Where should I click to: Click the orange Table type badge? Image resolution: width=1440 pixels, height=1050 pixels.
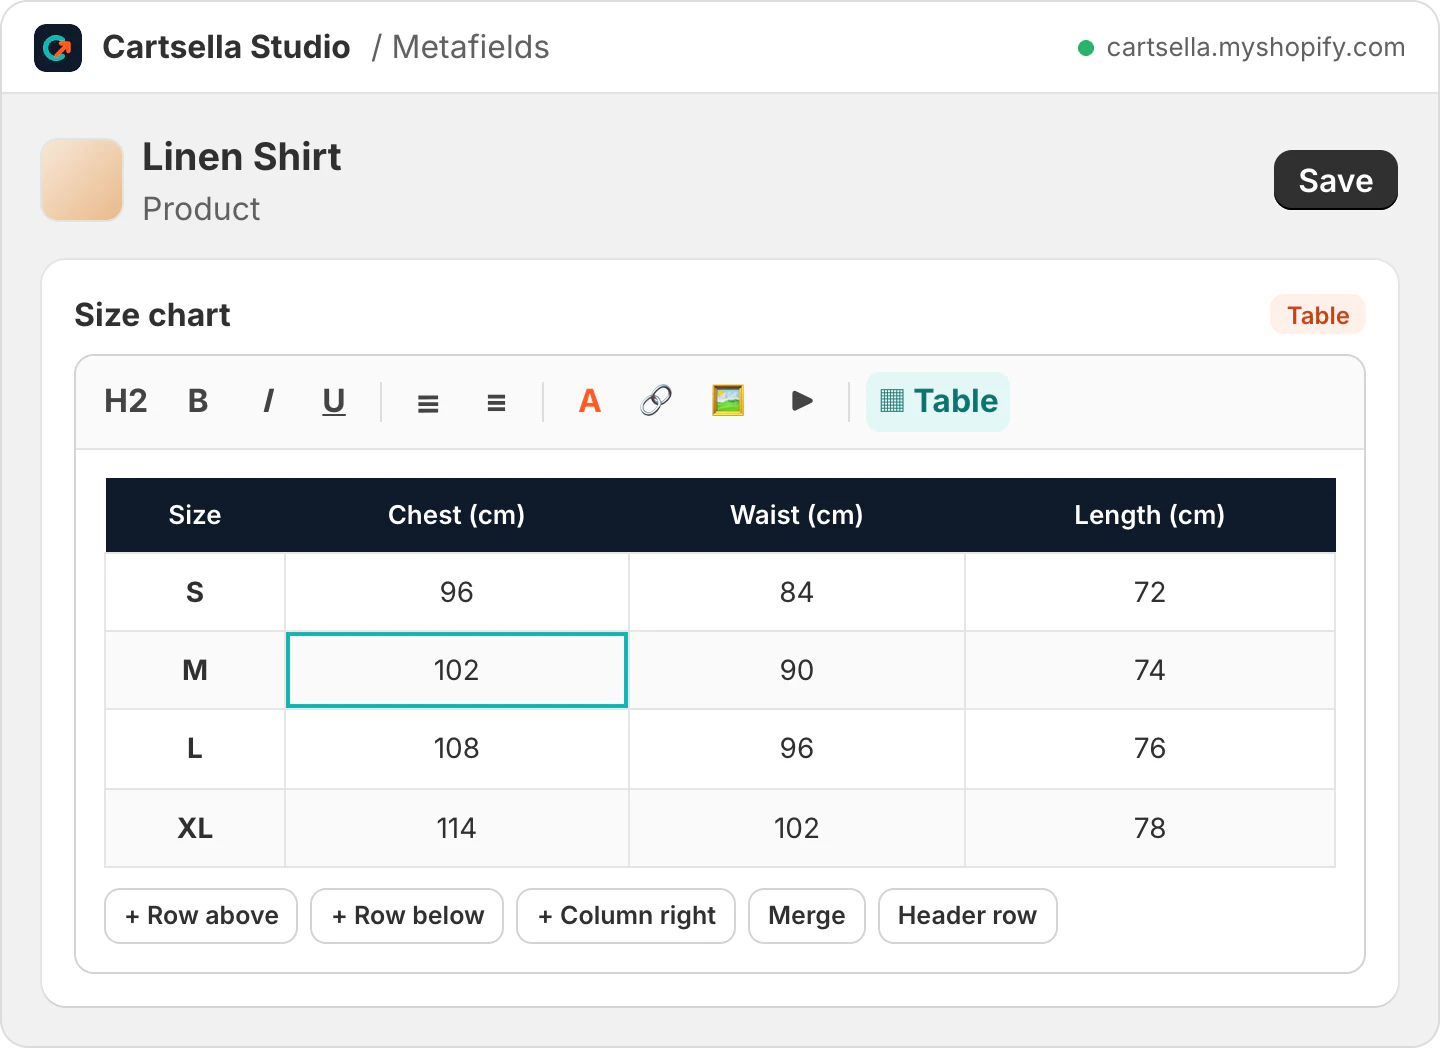[1318, 315]
